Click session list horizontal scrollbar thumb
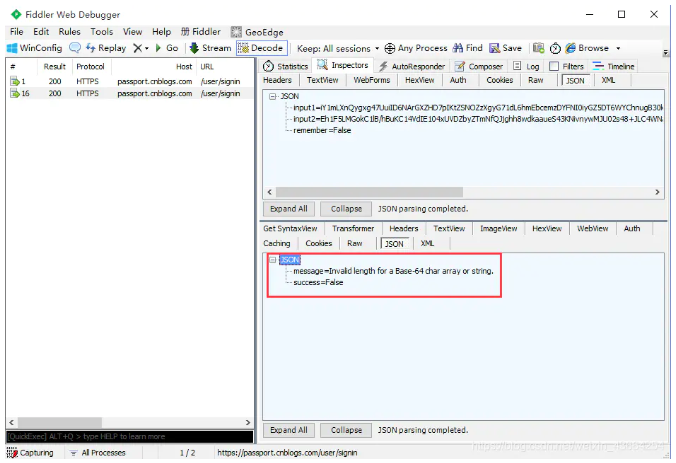 point(60,422)
